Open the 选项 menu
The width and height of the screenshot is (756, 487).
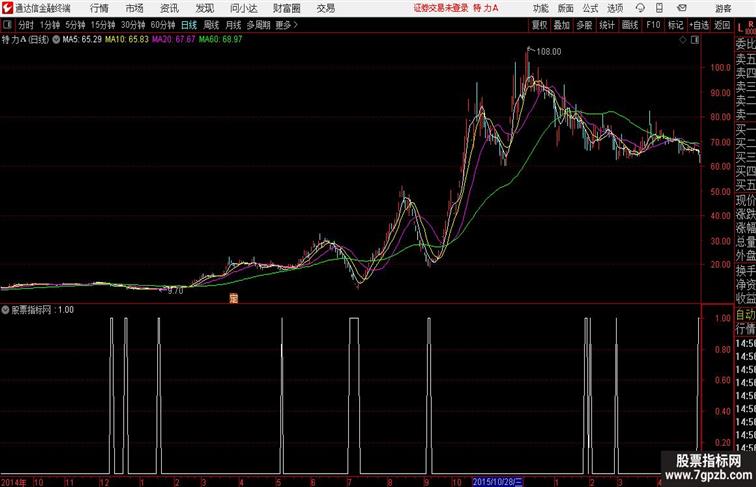615,8
